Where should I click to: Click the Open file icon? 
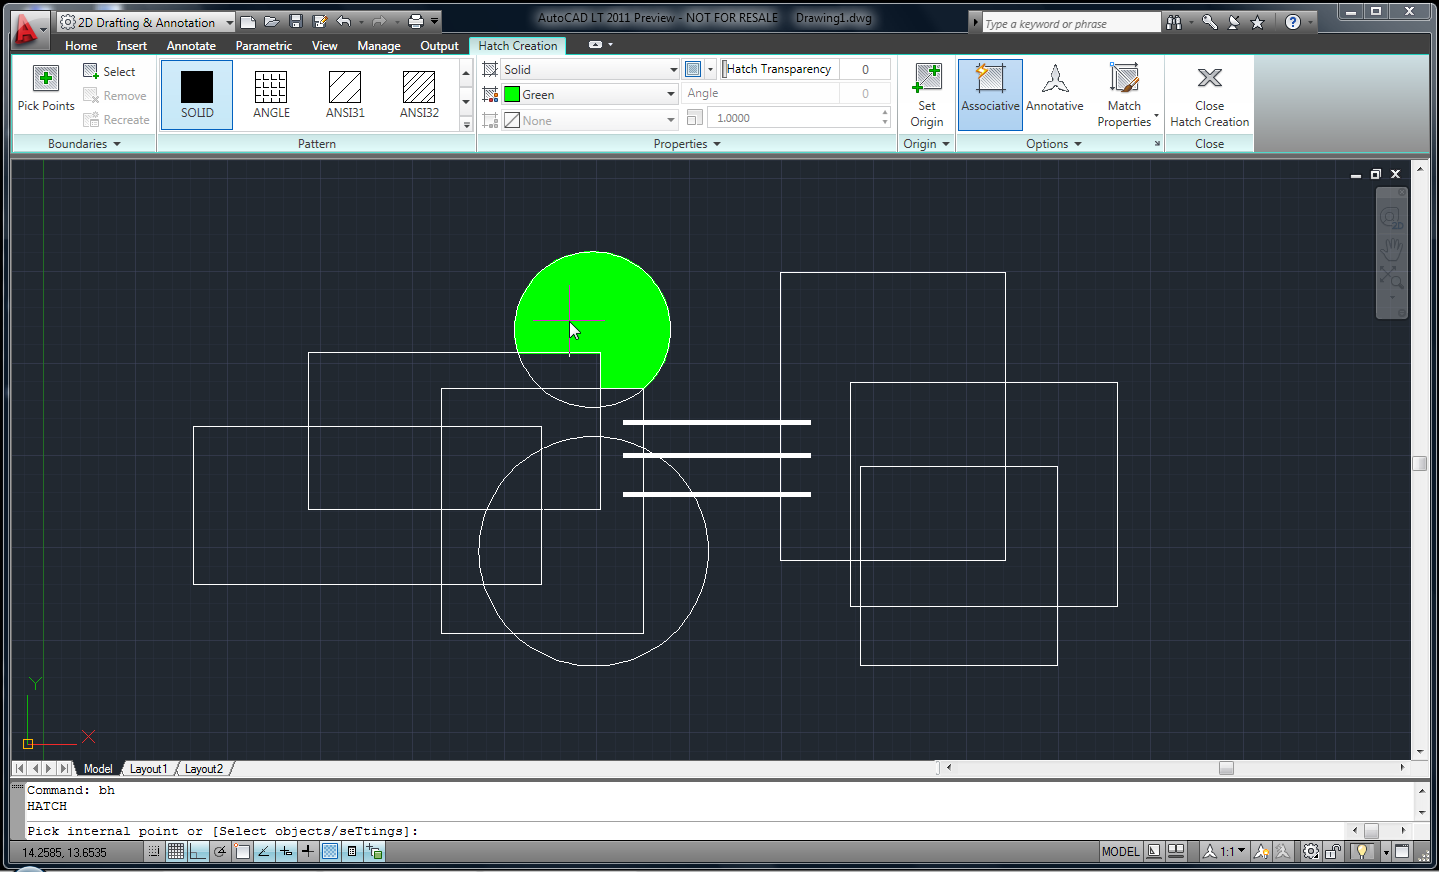pos(272,21)
